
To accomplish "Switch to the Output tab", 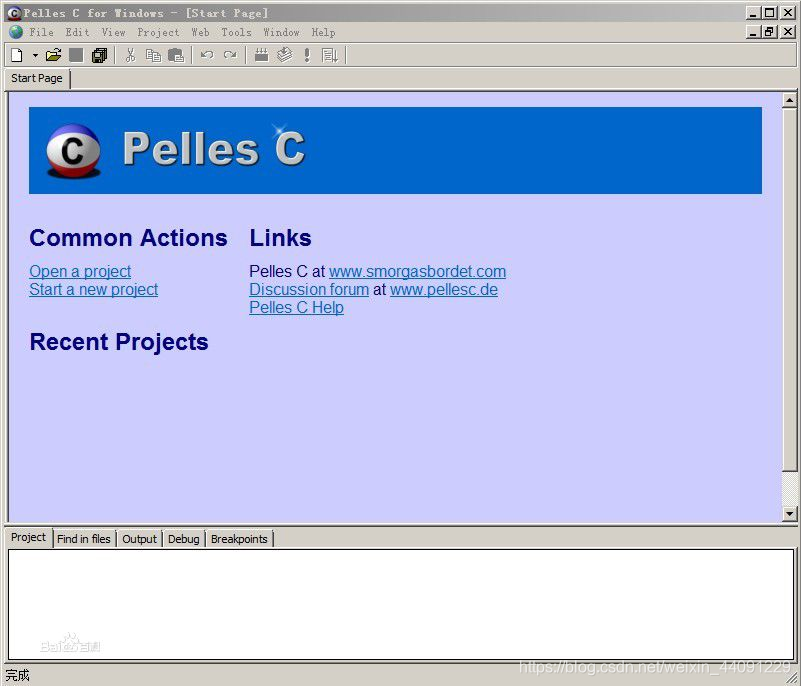I will pyautogui.click(x=139, y=539).
